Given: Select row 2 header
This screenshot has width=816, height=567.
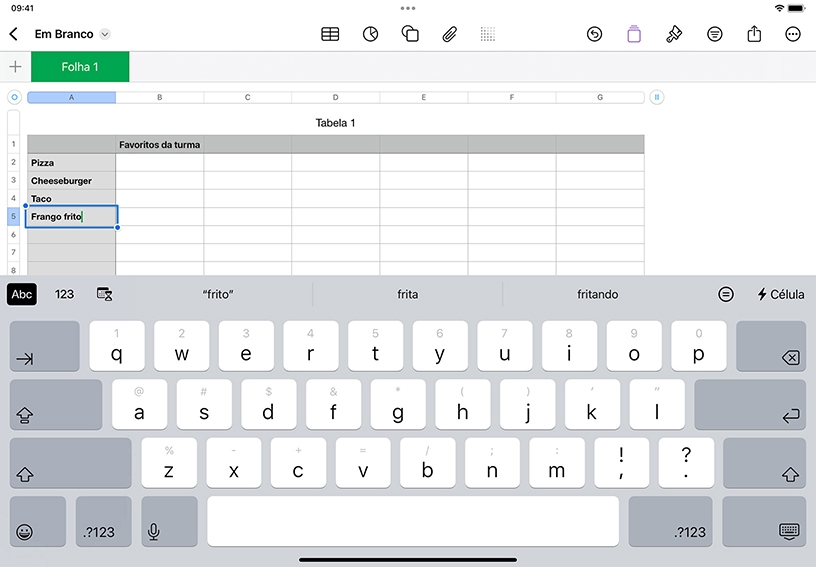Looking at the screenshot, I should tap(14, 162).
